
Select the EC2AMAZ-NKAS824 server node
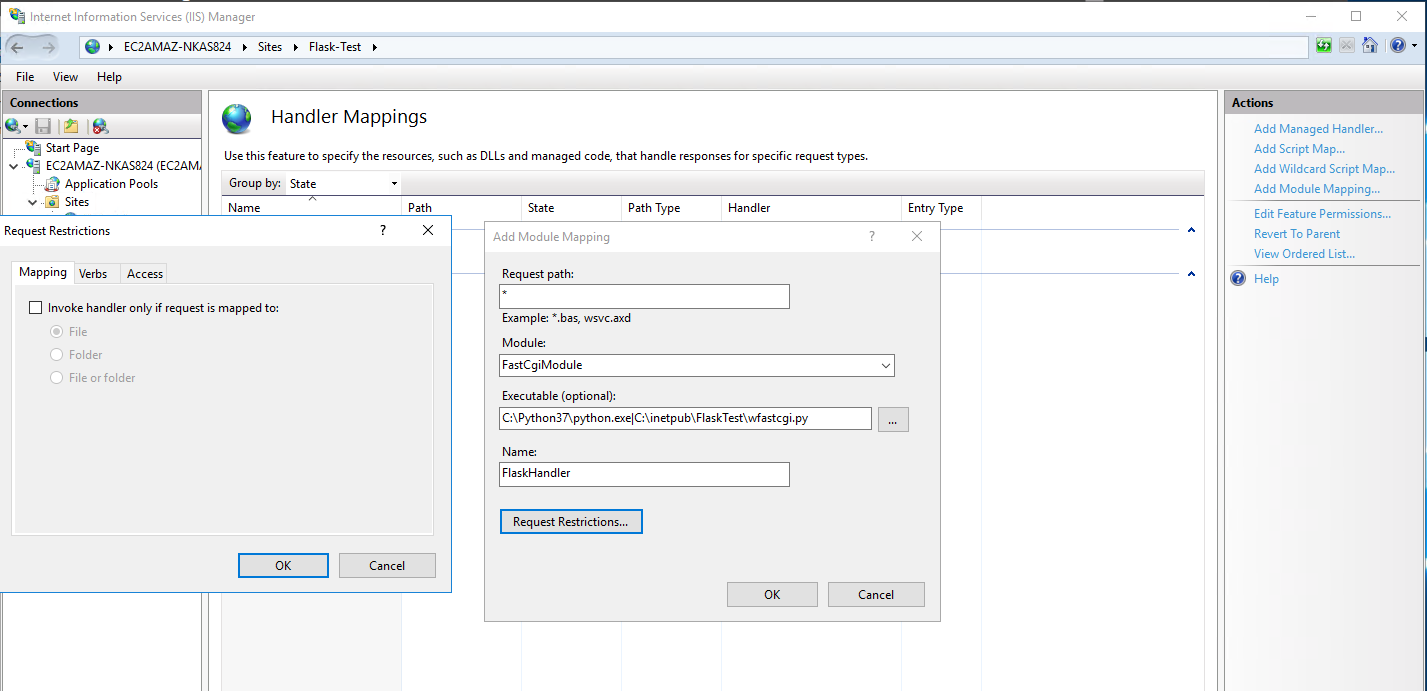coord(123,166)
